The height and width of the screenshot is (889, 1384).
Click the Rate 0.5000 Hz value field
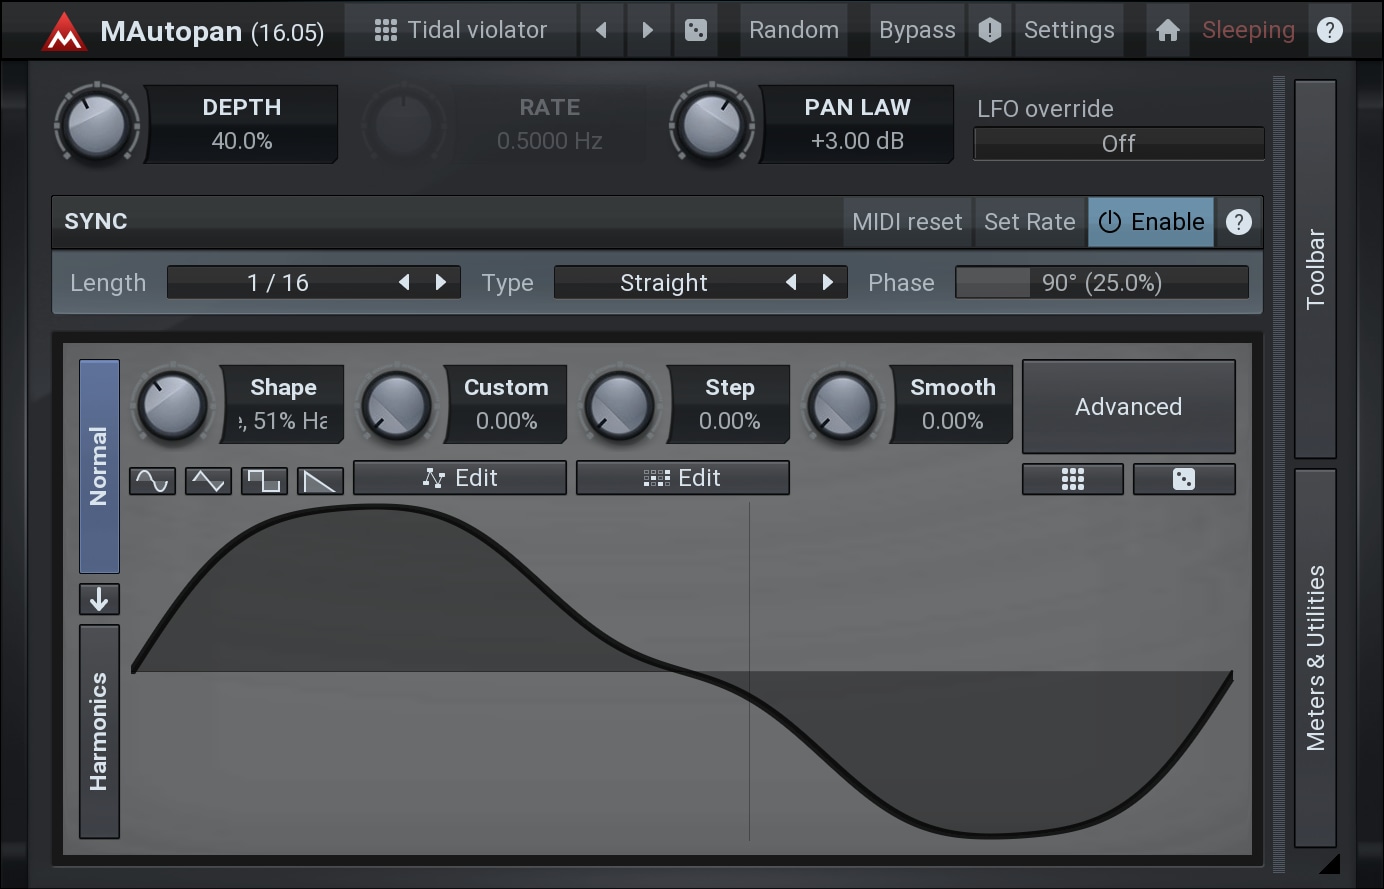(x=550, y=124)
